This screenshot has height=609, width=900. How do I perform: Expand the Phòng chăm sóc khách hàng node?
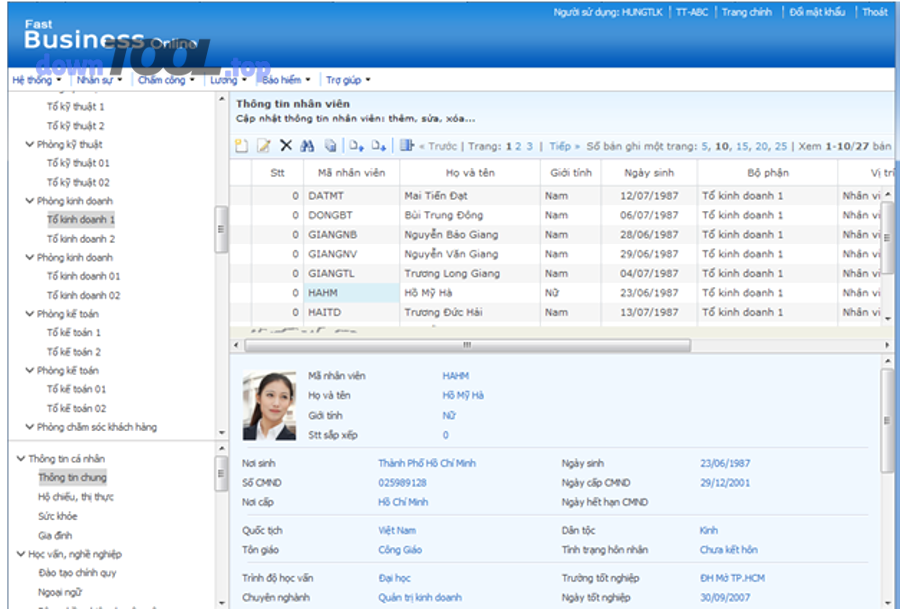point(30,427)
